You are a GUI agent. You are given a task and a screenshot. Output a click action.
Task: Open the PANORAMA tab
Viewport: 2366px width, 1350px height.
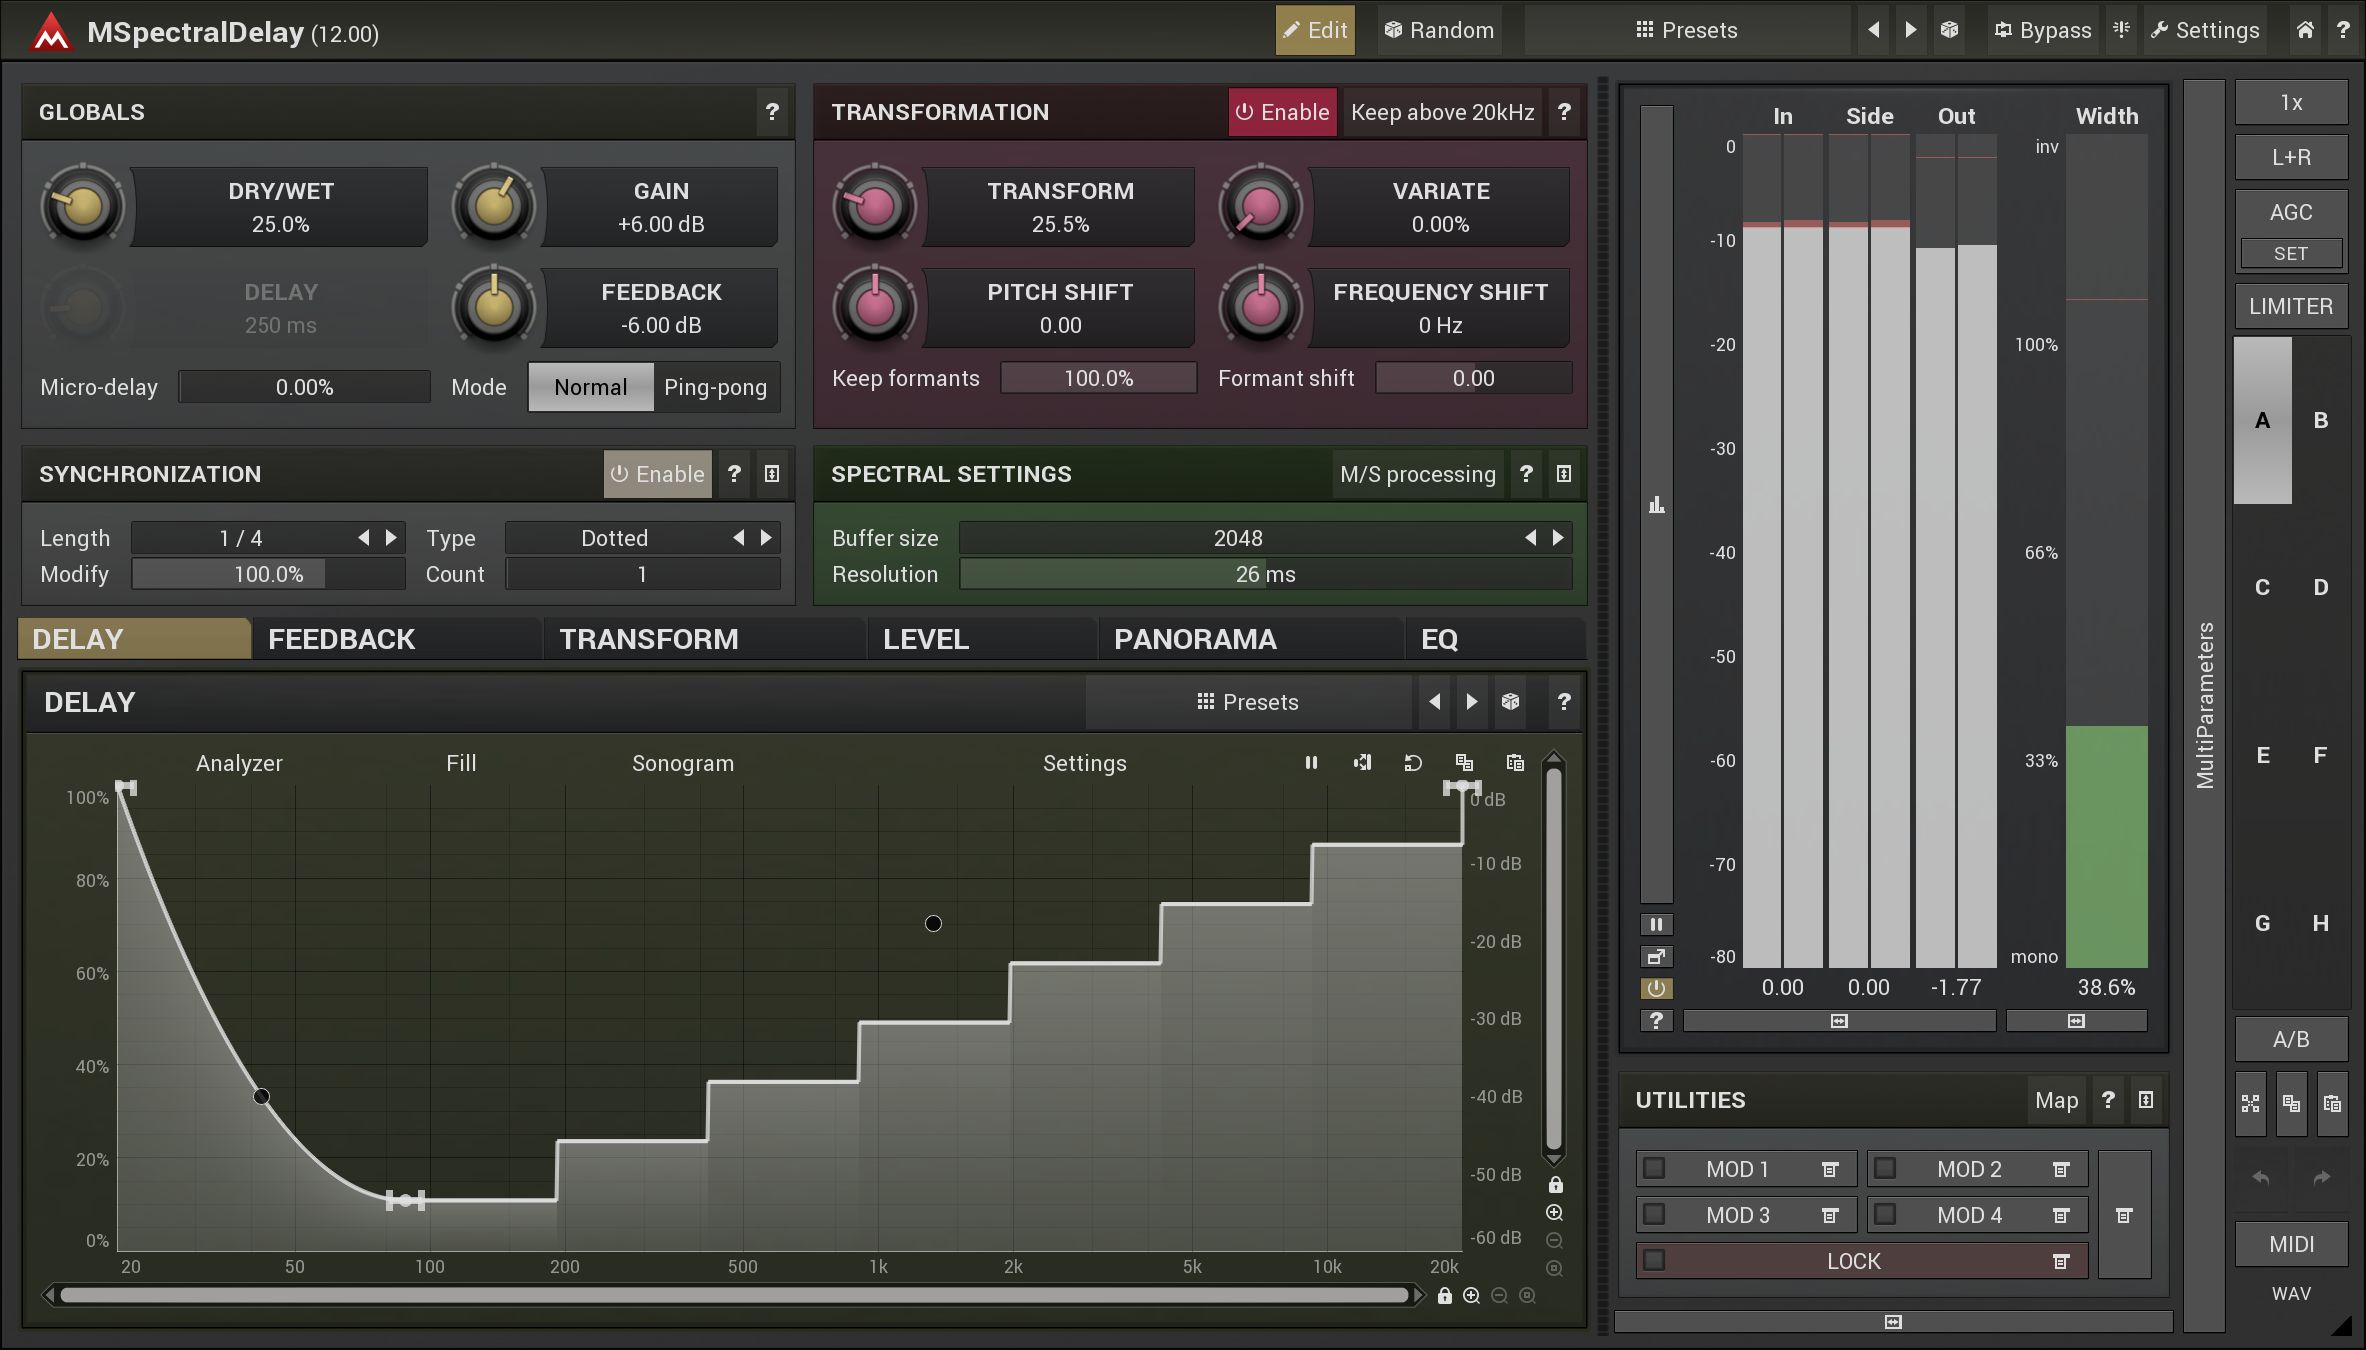click(1195, 638)
